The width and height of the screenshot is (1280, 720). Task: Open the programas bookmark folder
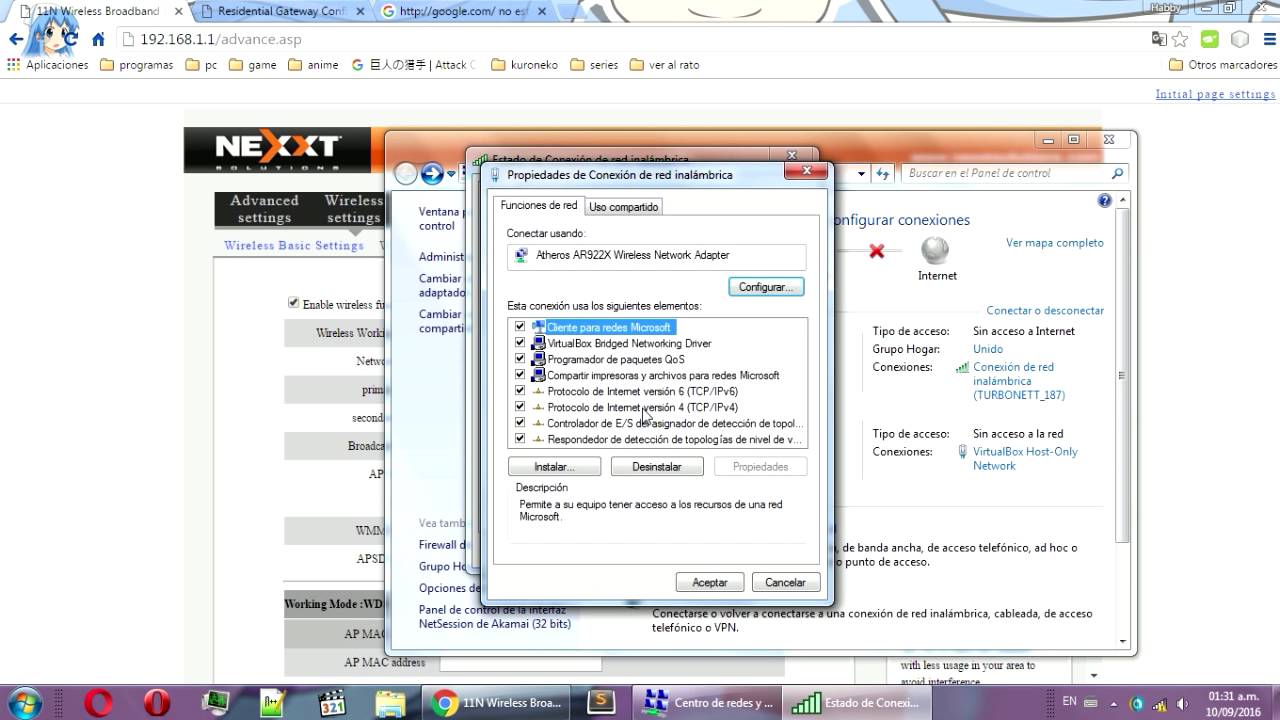137,65
